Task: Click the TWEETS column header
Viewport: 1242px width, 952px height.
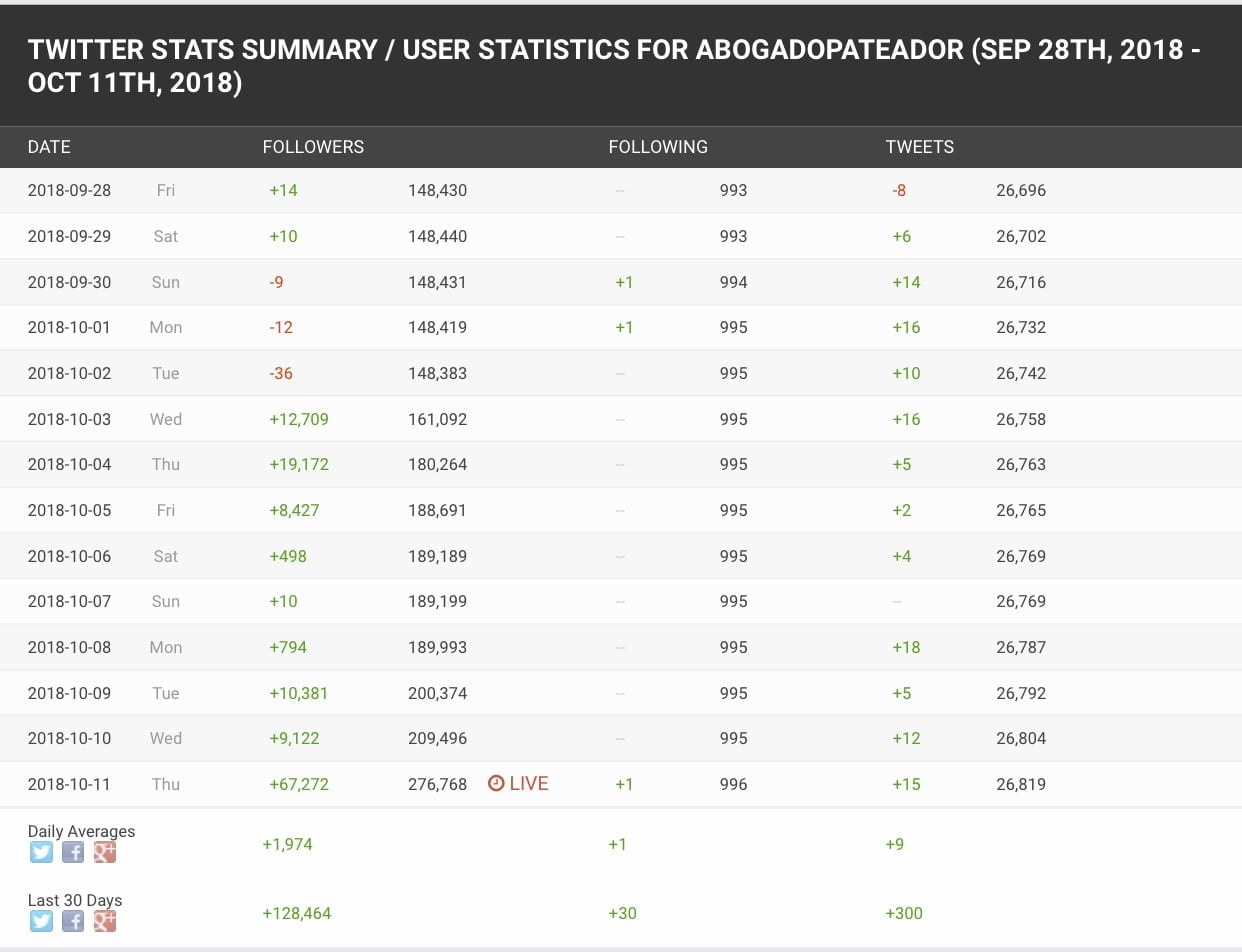Action: [920, 147]
